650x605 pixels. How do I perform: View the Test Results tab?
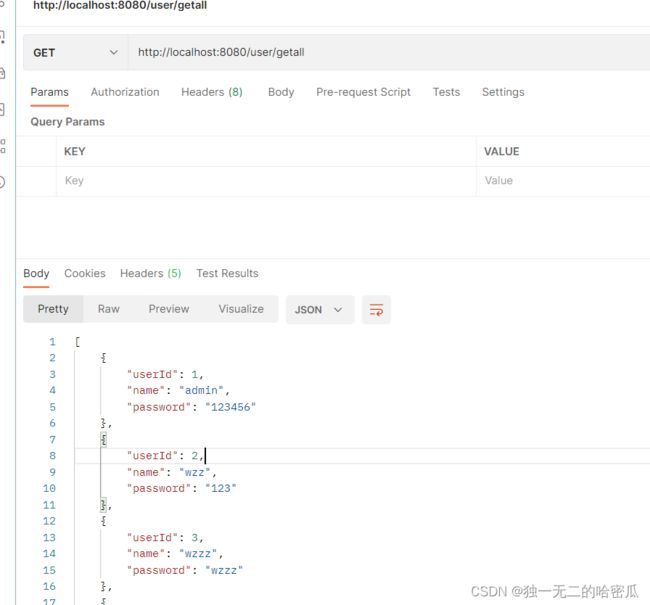[x=227, y=273]
